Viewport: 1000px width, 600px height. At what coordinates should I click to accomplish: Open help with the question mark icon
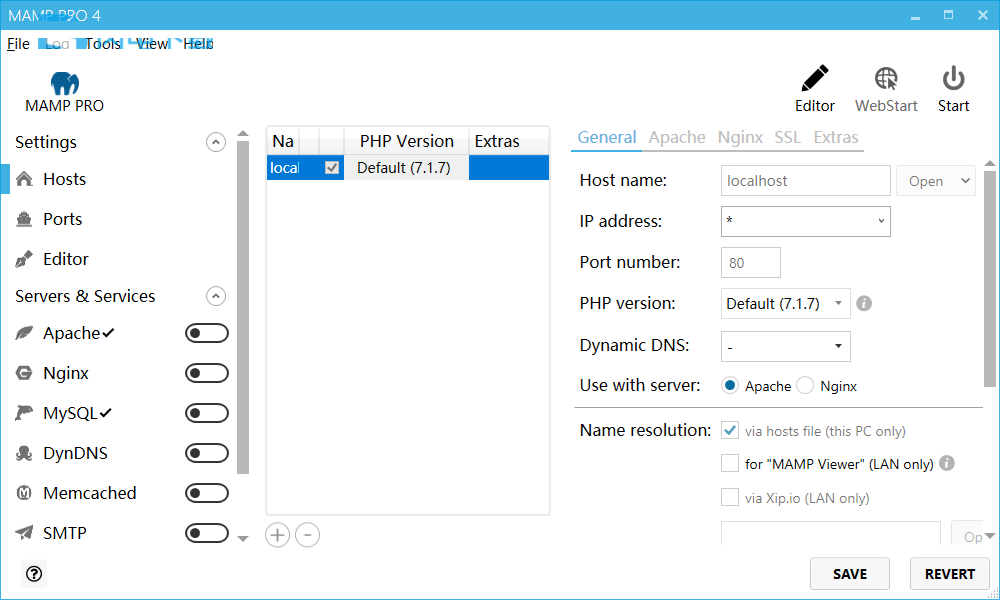[33, 573]
